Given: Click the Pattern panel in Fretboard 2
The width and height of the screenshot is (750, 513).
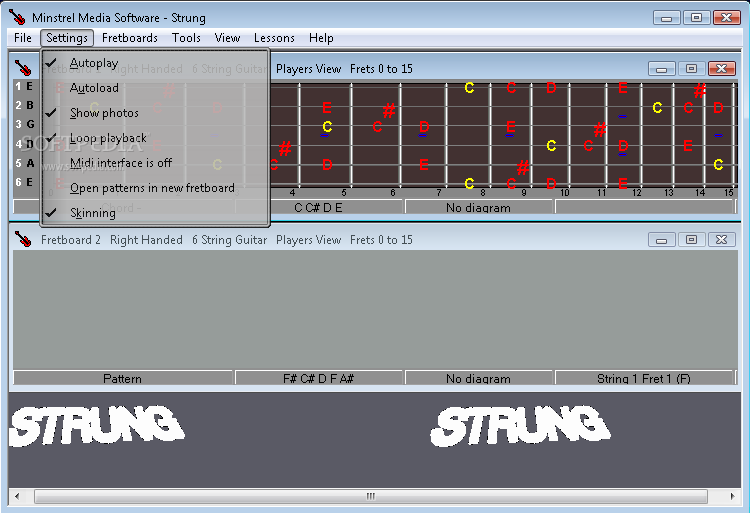Looking at the screenshot, I should point(123,378).
